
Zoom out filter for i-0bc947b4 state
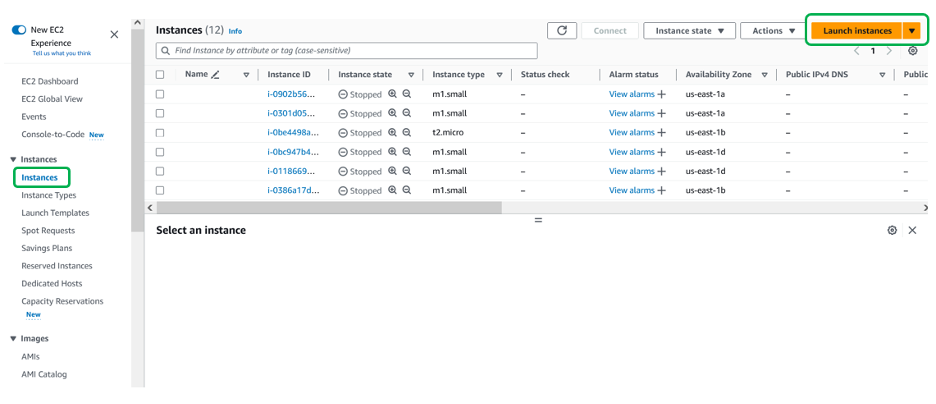click(407, 152)
